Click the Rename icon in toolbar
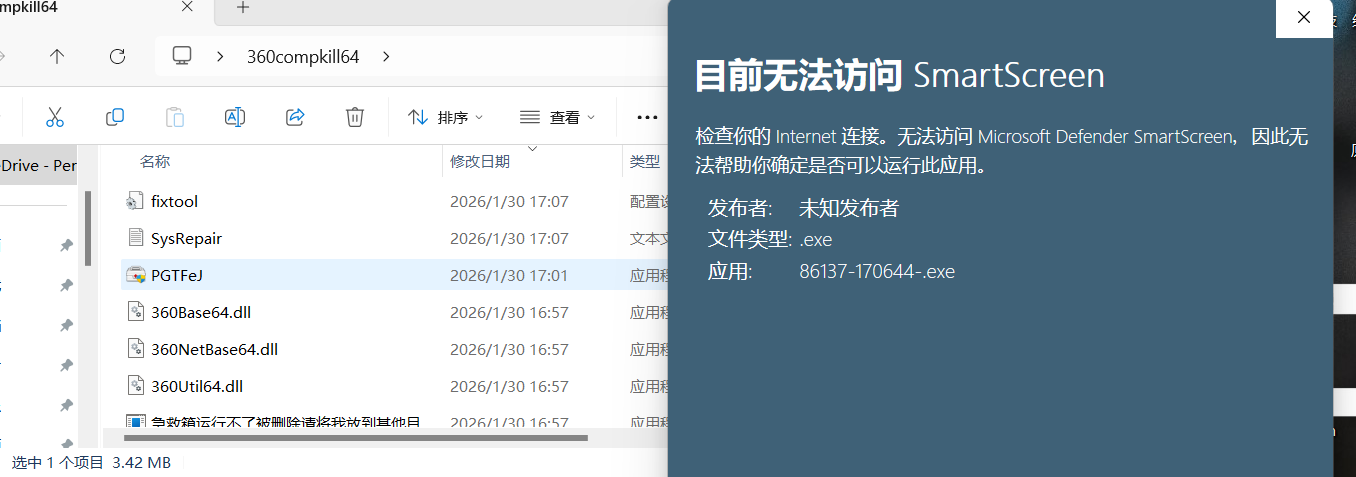1356x477 pixels. pyautogui.click(x=235, y=117)
